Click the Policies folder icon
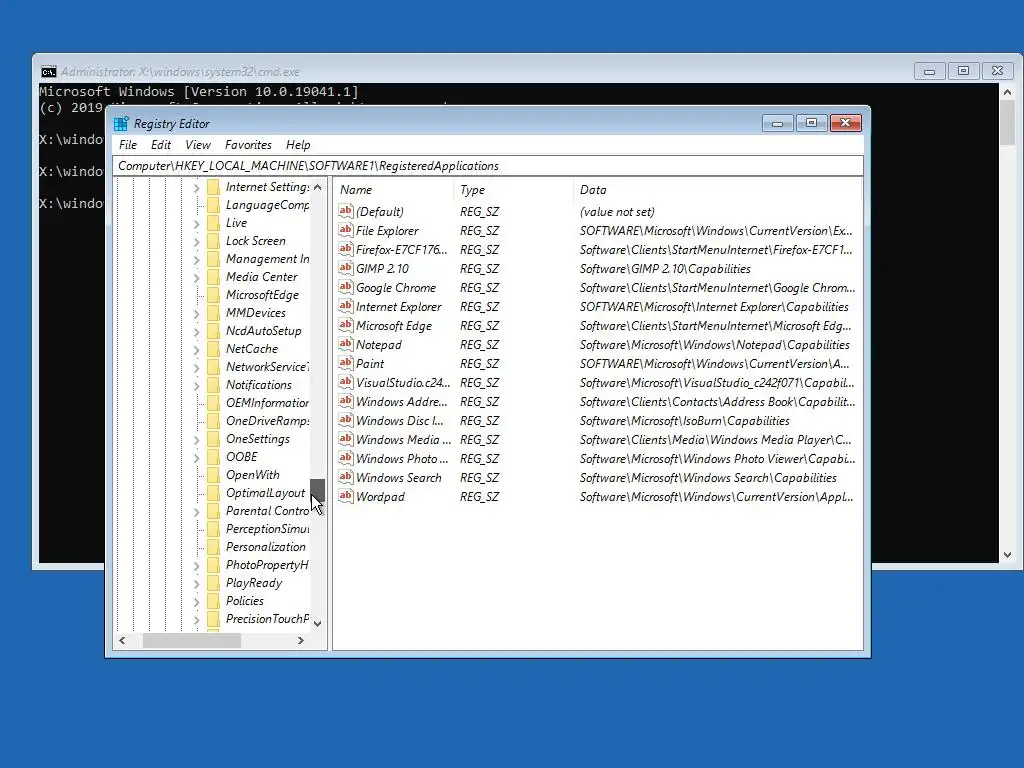The image size is (1024, 768). pyautogui.click(x=213, y=601)
